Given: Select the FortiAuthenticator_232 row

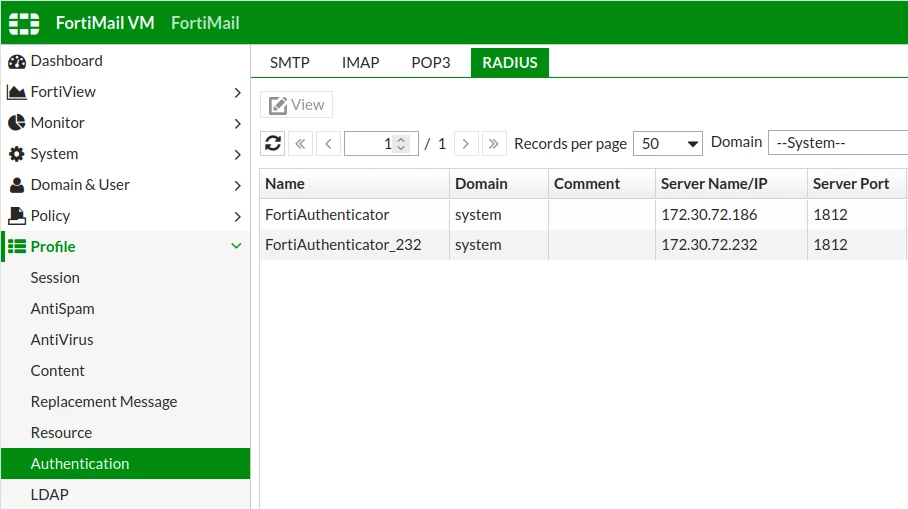Looking at the screenshot, I should (x=583, y=245).
